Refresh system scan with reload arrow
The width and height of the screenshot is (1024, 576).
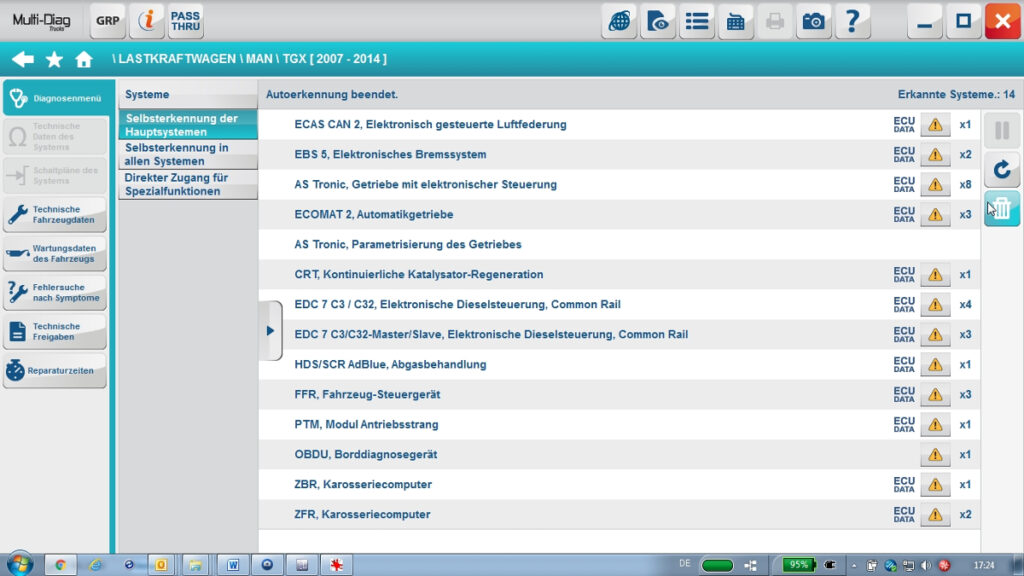tap(1002, 170)
